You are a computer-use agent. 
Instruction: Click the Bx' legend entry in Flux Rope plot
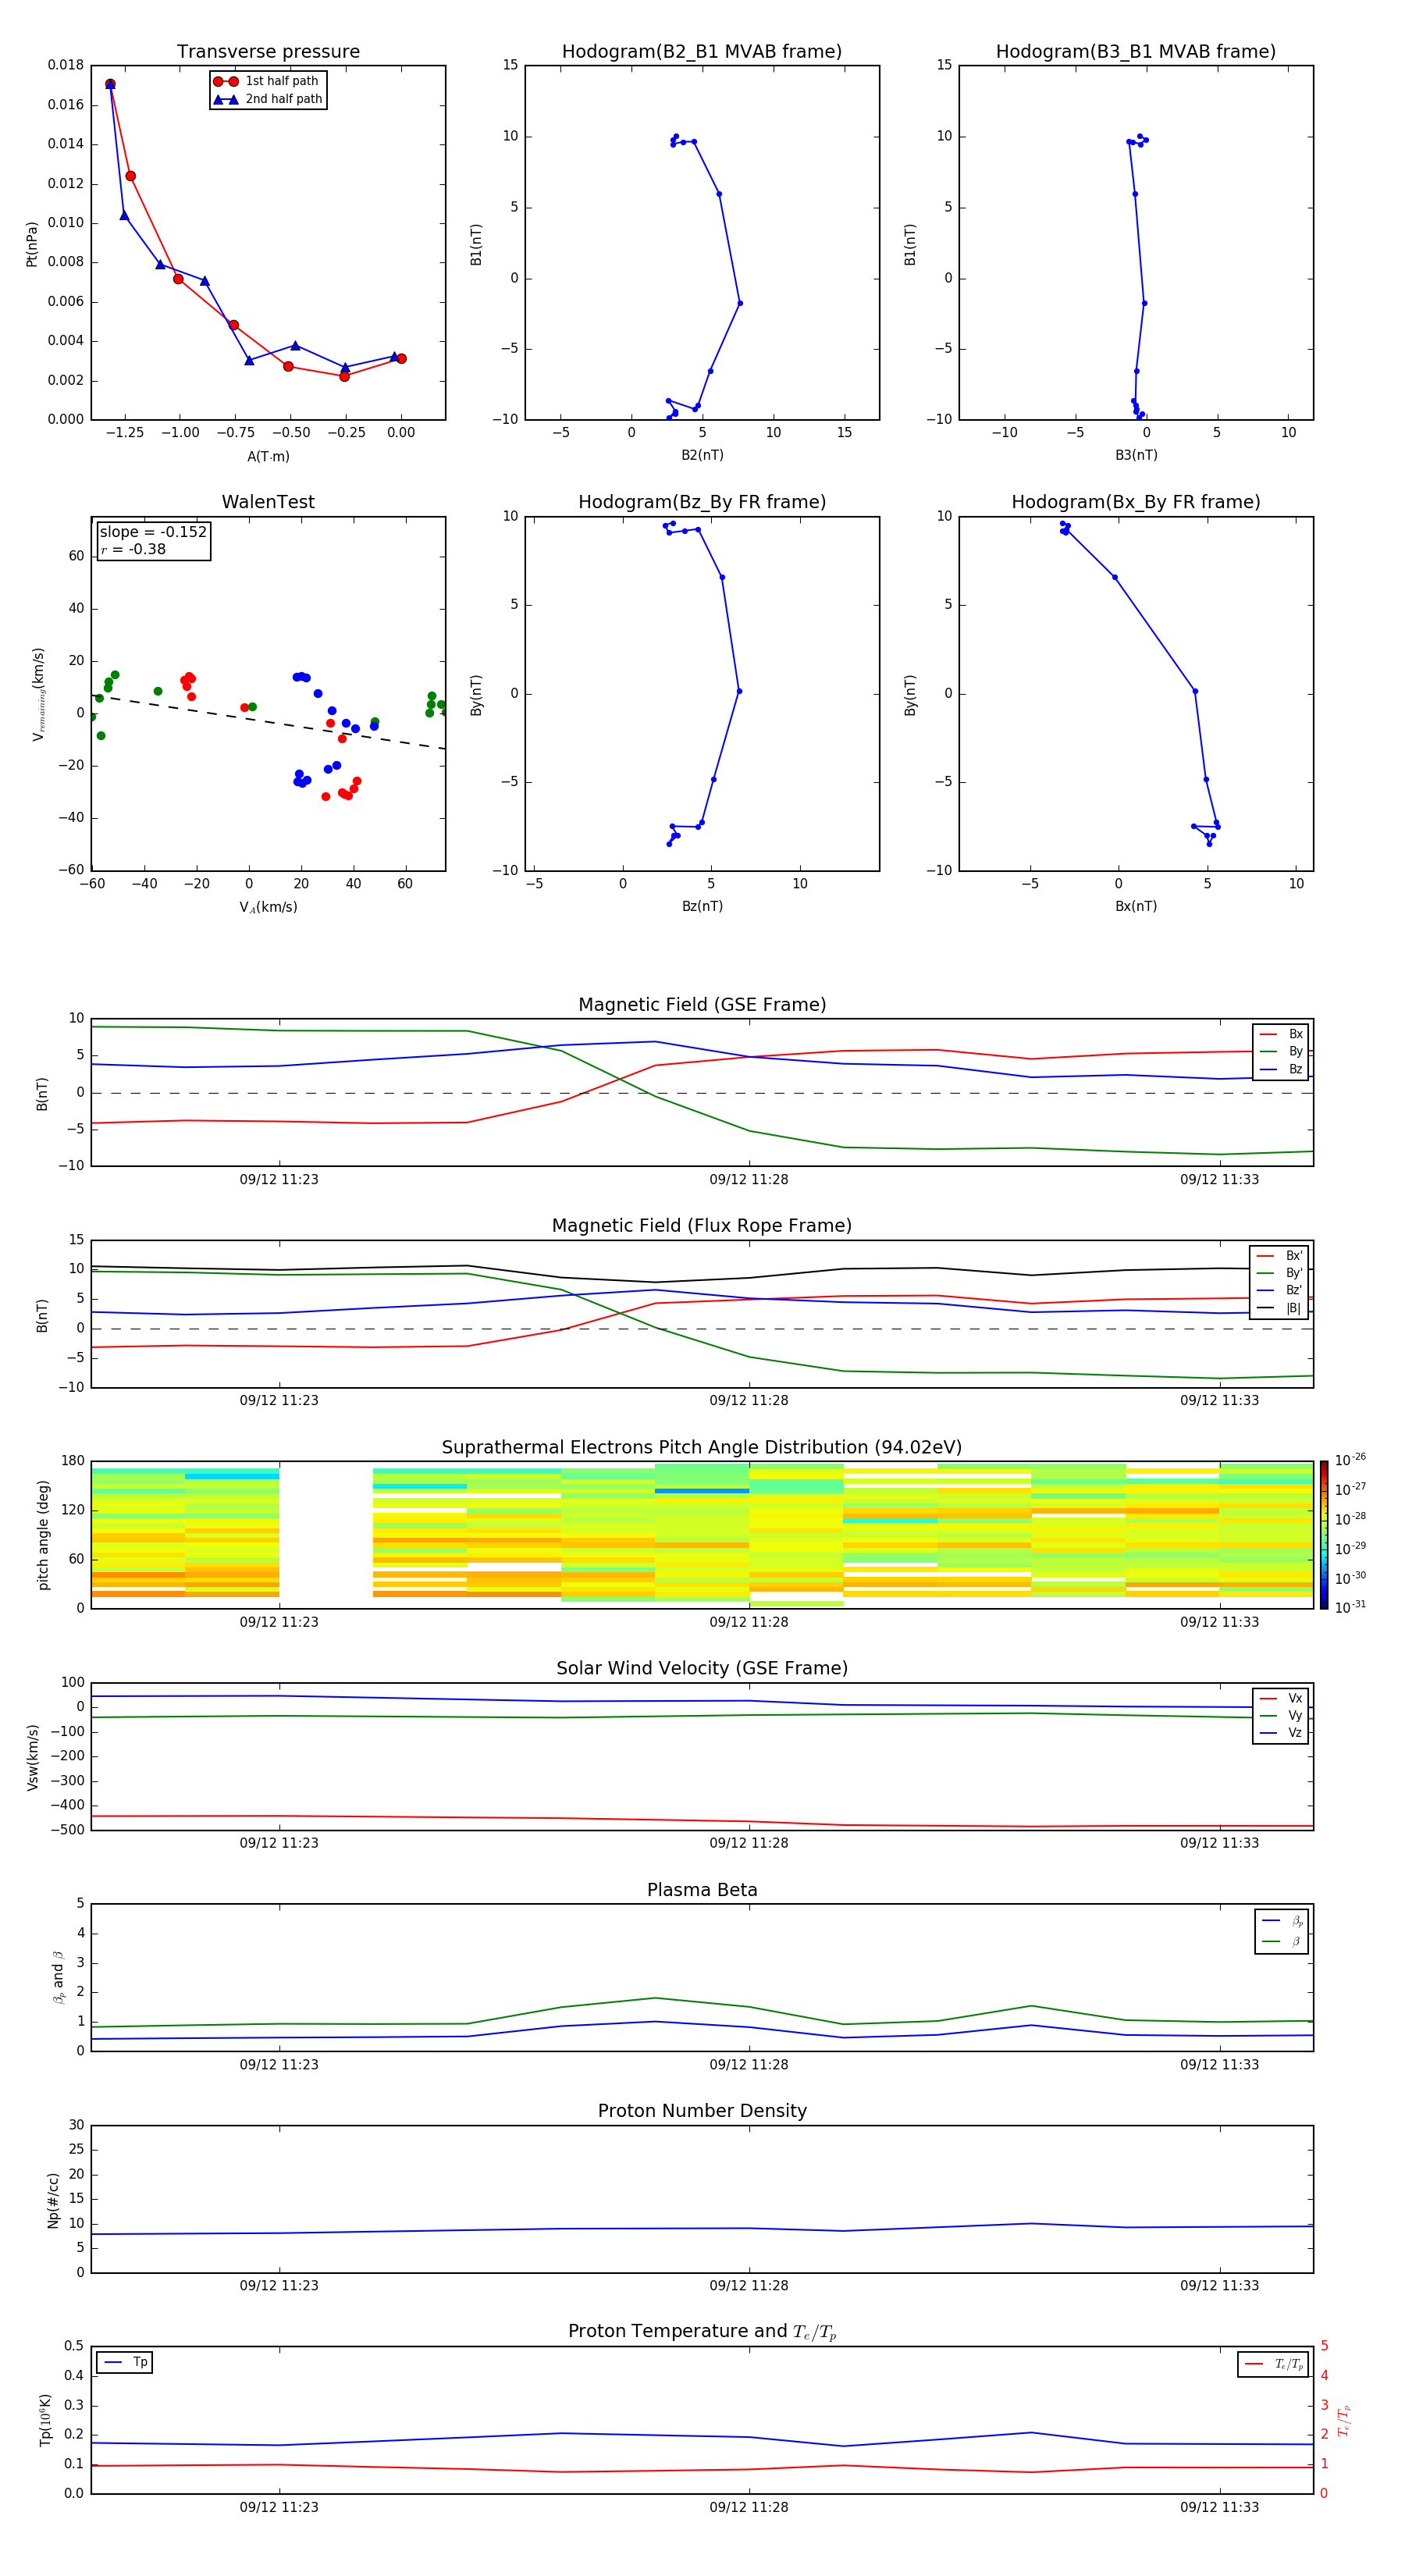tap(1279, 1256)
